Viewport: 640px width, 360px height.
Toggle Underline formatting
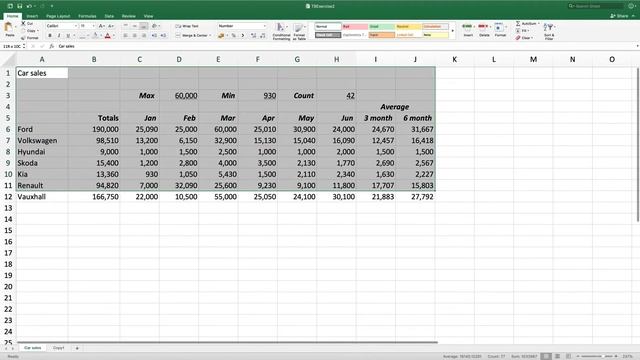point(68,36)
